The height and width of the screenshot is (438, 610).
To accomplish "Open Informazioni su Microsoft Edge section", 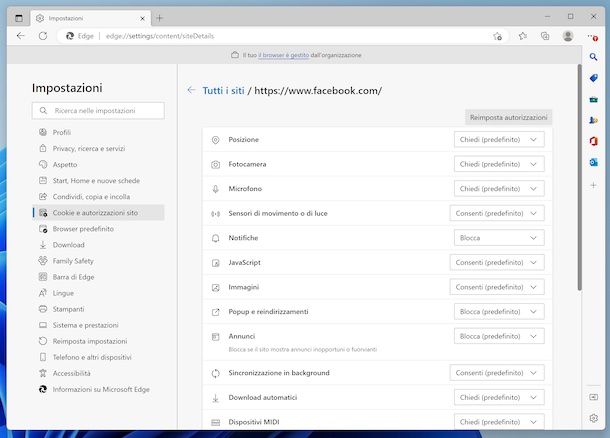I will coord(98,389).
